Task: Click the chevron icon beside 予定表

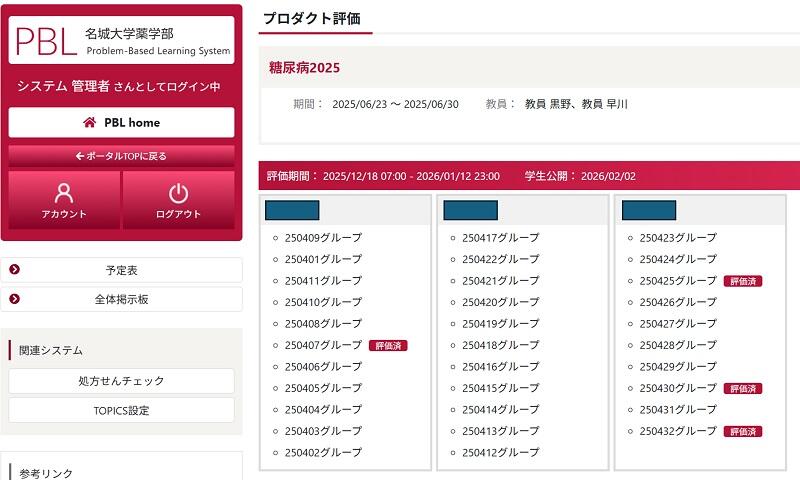Action: click(x=14, y=270)
